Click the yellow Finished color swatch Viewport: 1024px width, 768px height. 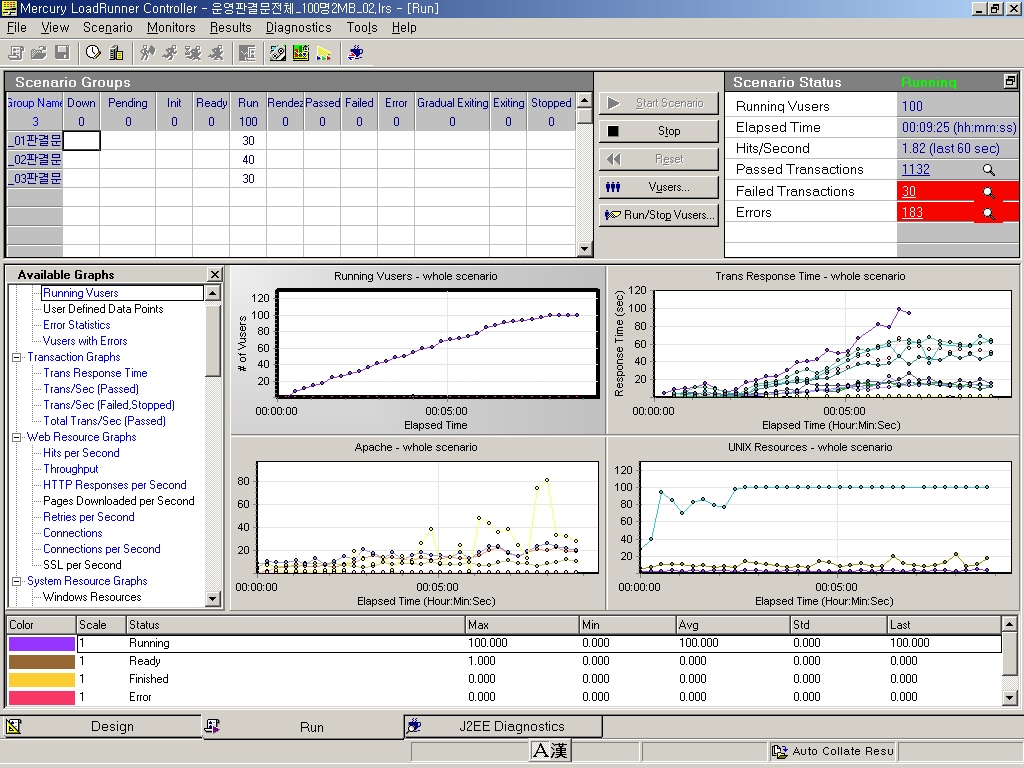(x=42, y=679)
